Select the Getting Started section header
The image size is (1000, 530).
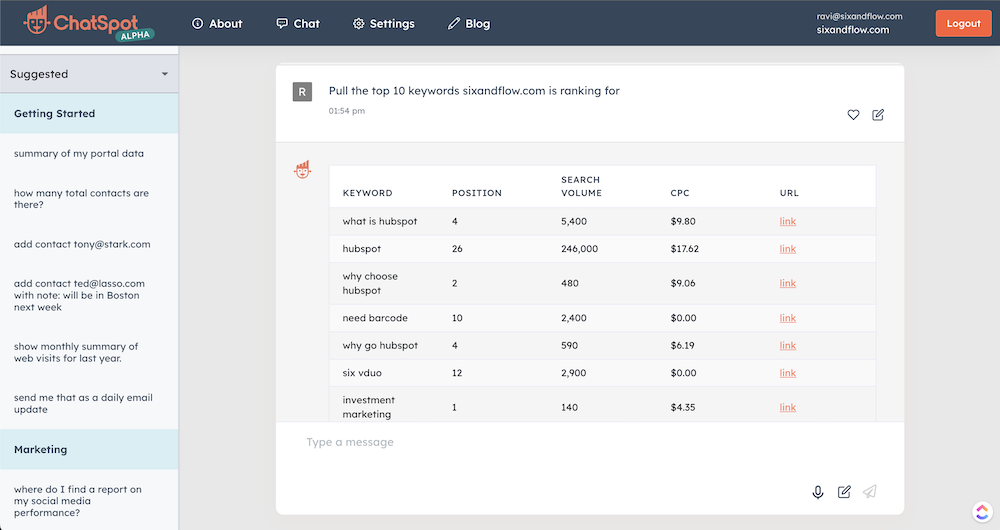point(89,114)
